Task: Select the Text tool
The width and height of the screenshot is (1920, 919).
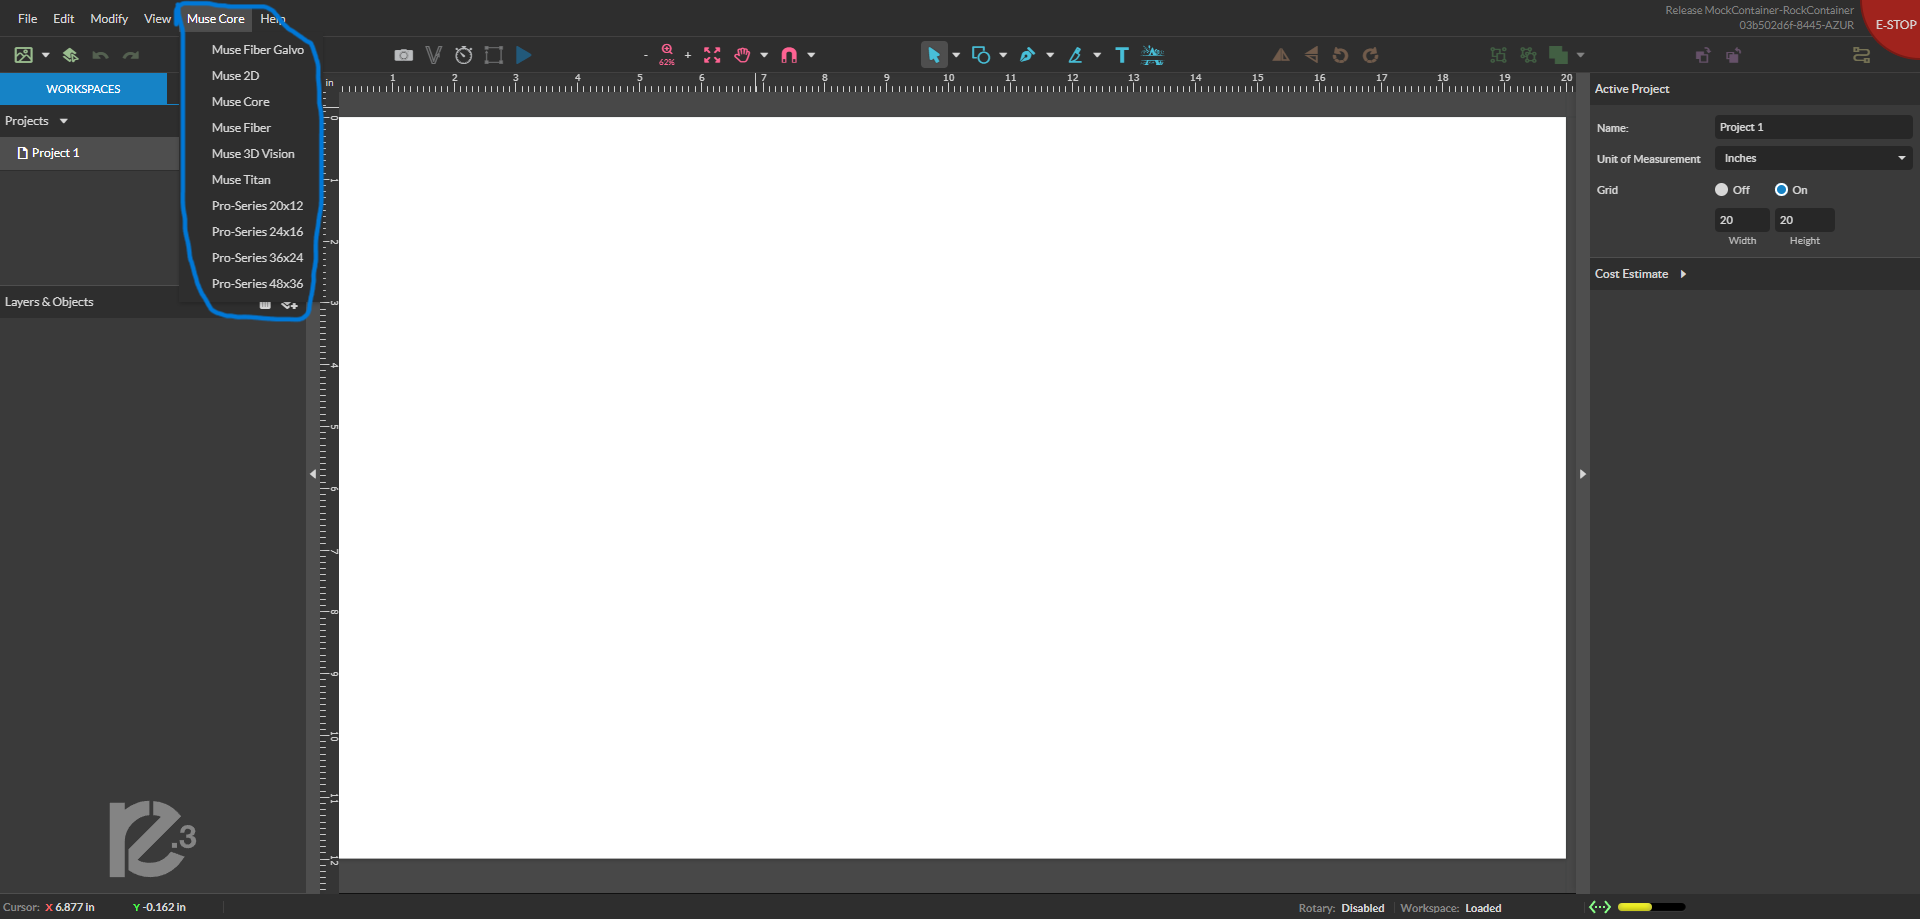Action: pos(1122,55)
